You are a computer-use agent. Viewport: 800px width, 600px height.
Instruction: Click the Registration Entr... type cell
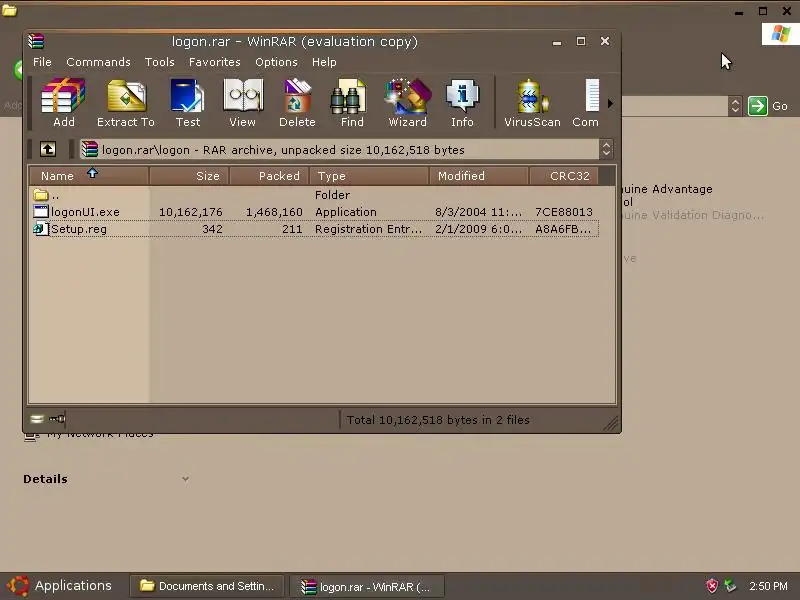[368, 229]
